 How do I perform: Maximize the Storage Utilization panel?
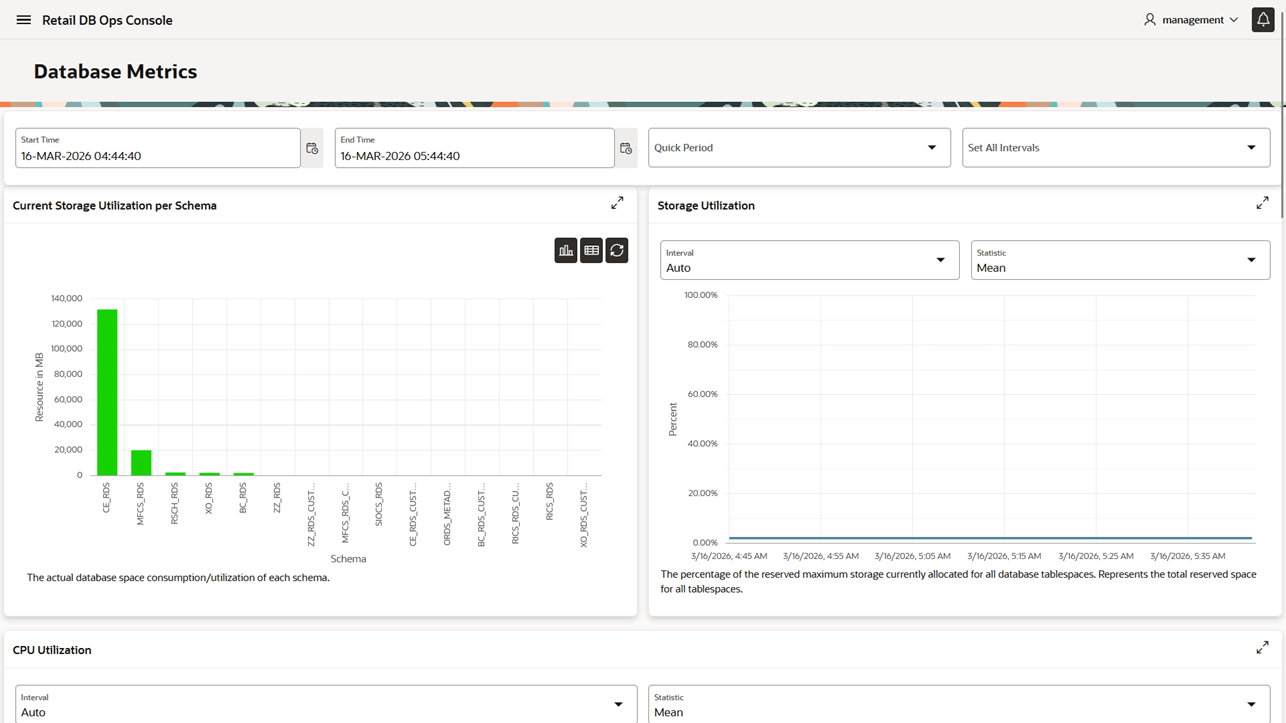point(1262,203)
